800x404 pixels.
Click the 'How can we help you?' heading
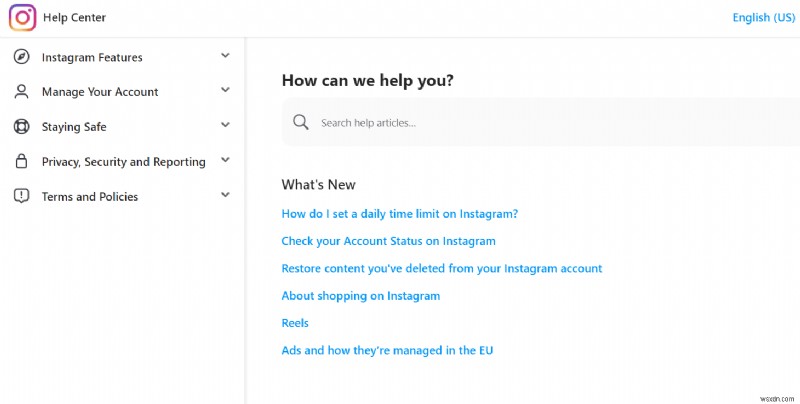tap(367, 81)
